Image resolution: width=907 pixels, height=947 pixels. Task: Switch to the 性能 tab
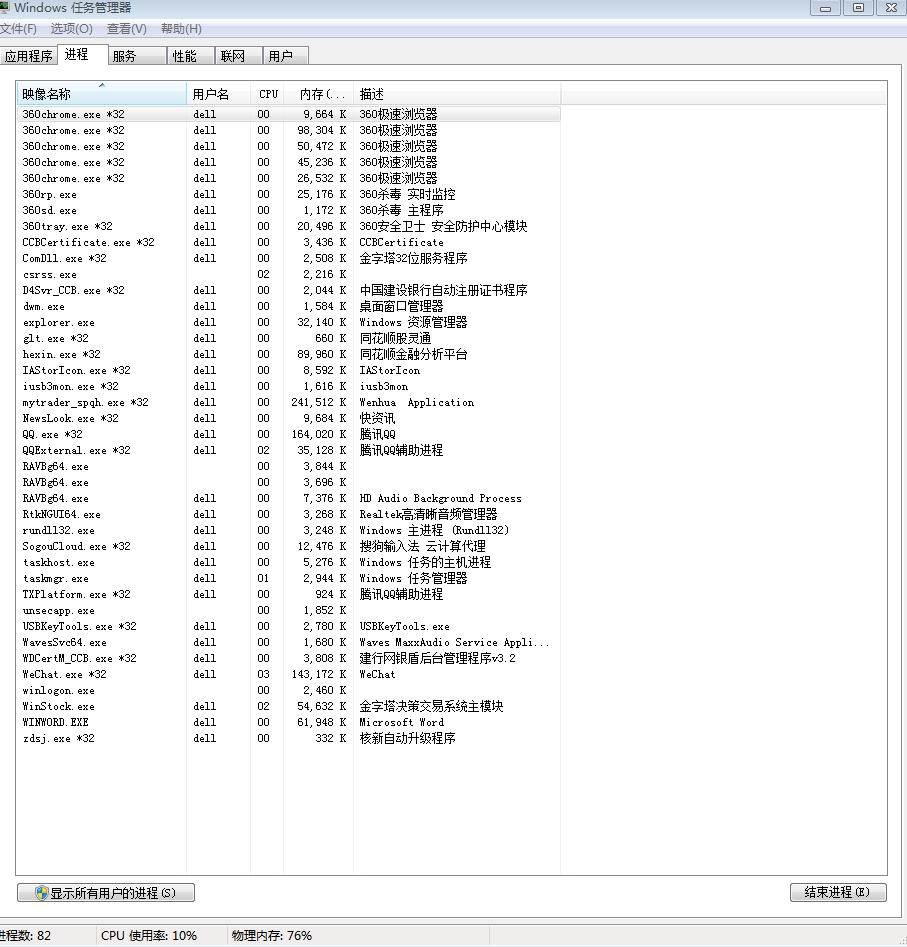(190, 56)
